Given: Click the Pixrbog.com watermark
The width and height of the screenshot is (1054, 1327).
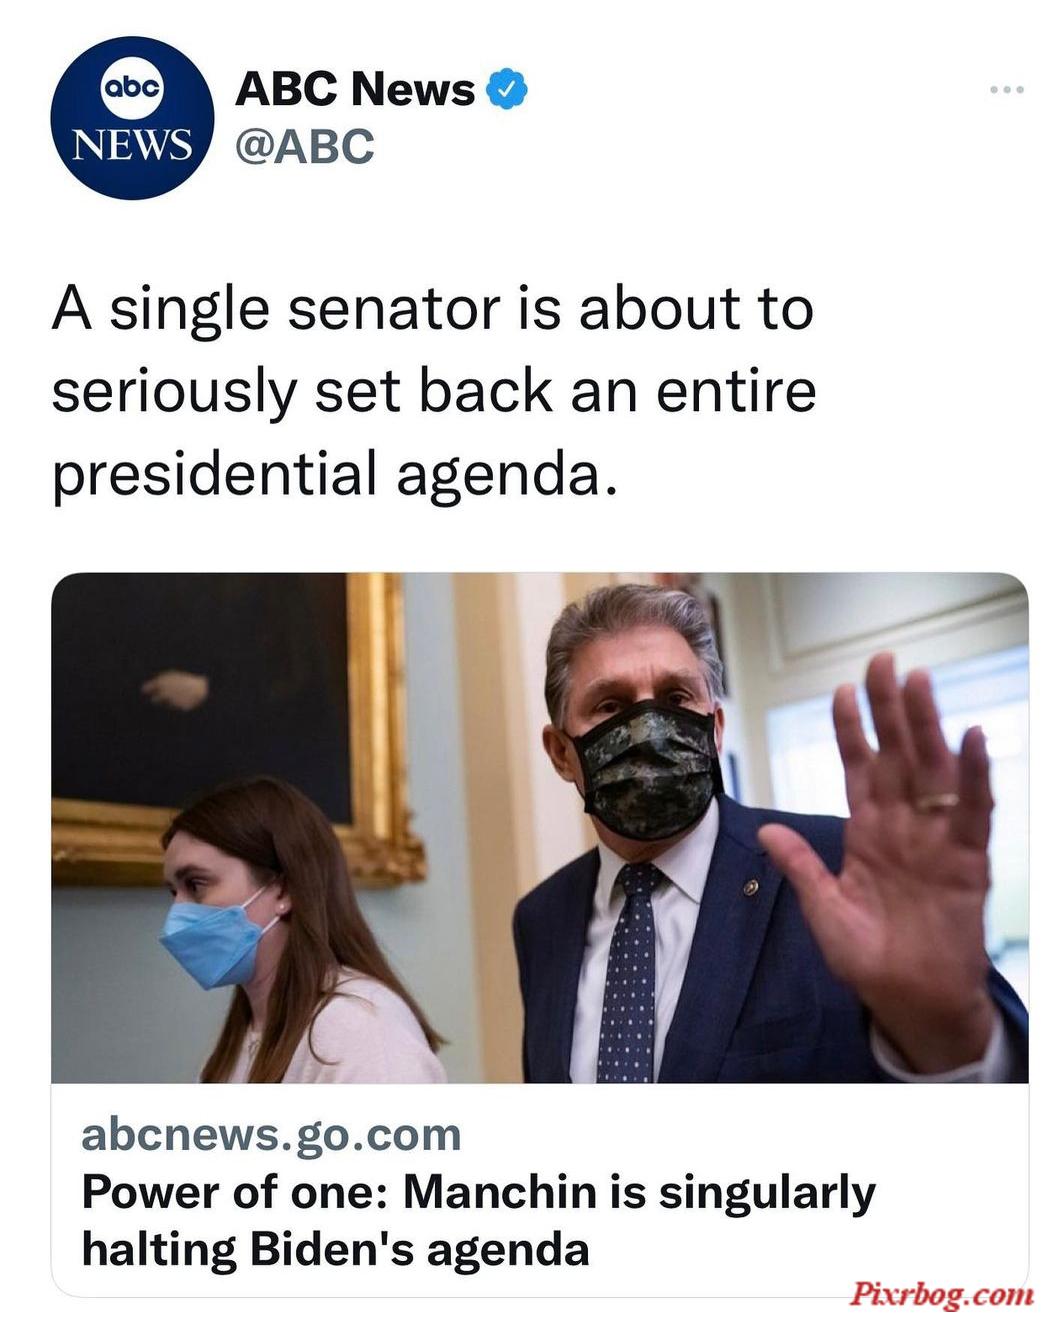Looking at the screenshot, I should [941, 1295].
